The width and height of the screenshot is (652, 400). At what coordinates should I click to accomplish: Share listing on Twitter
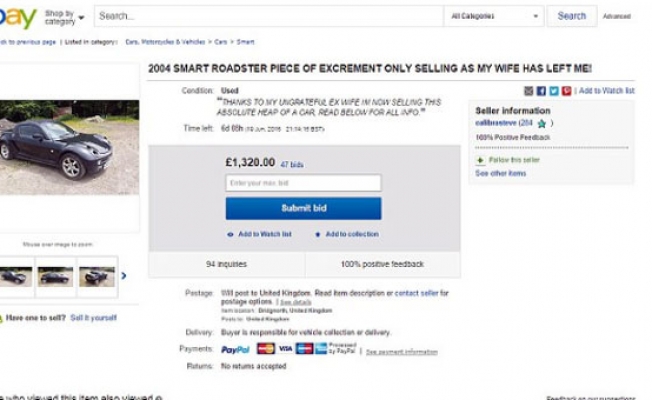tap(553, 90)
